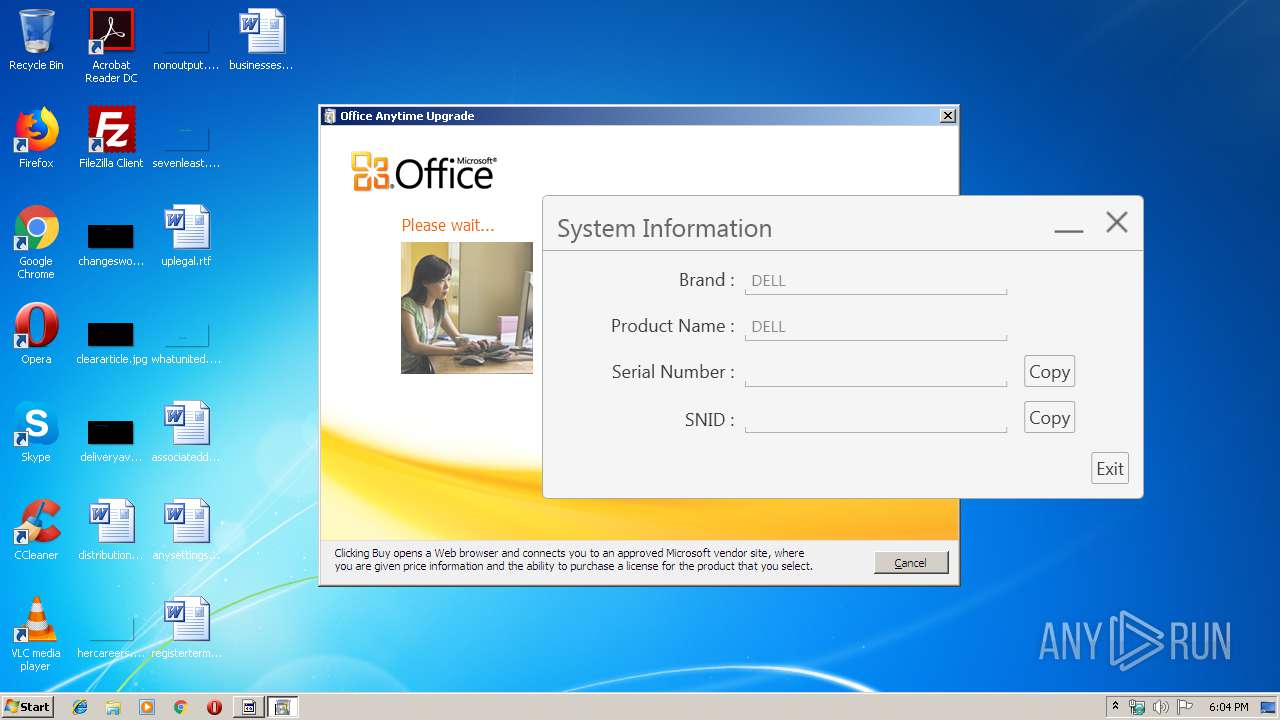Close the Office Anytime Upgrade window
Image resolution: width=1280 pixels, height=720 pixels.
(x=947, y=116)
